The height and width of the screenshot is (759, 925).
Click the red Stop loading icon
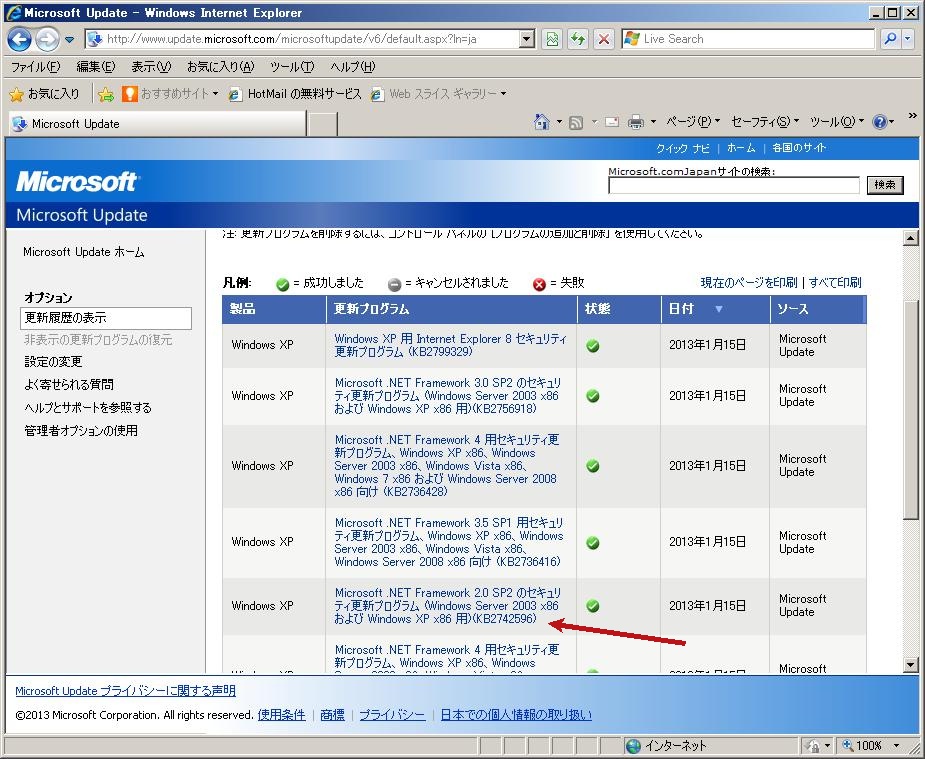pos(604,40)
